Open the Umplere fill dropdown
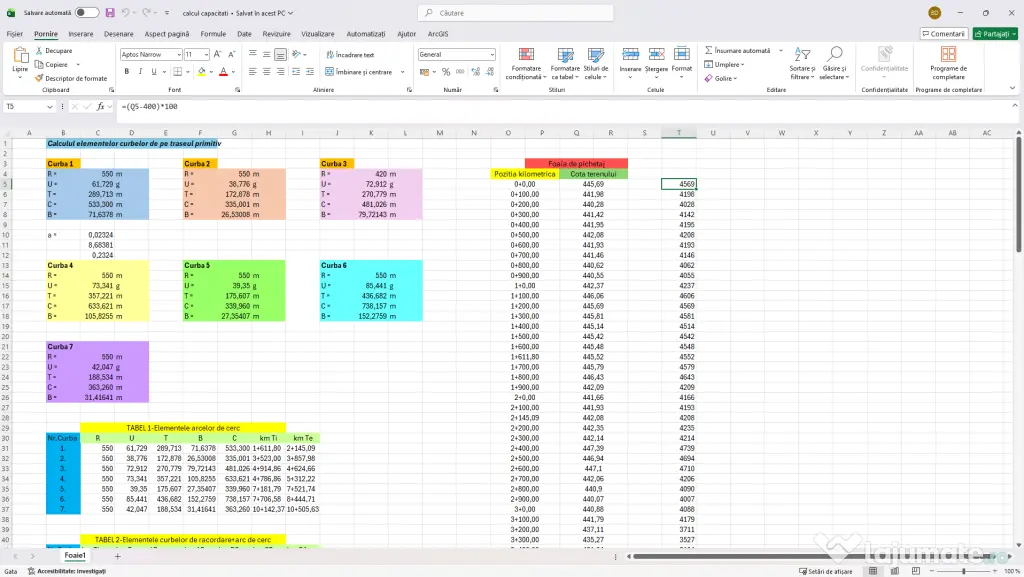 tap(725, 65)
